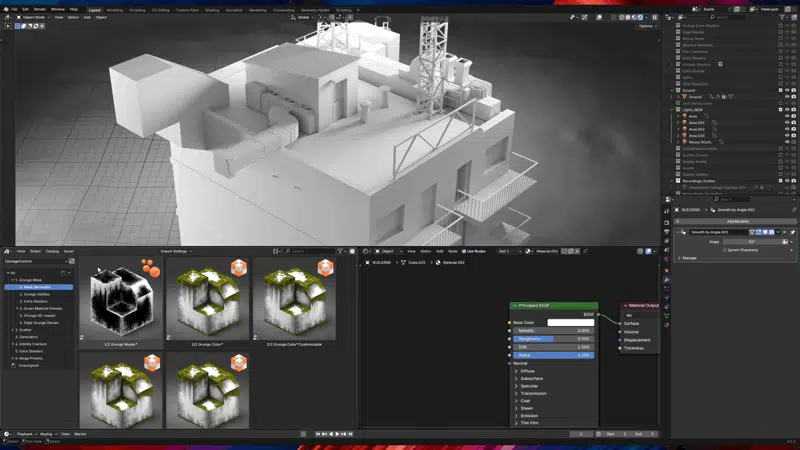Open the Modifiers wrench properties tab
Viewport: 800px width, 450px height.
667,280
